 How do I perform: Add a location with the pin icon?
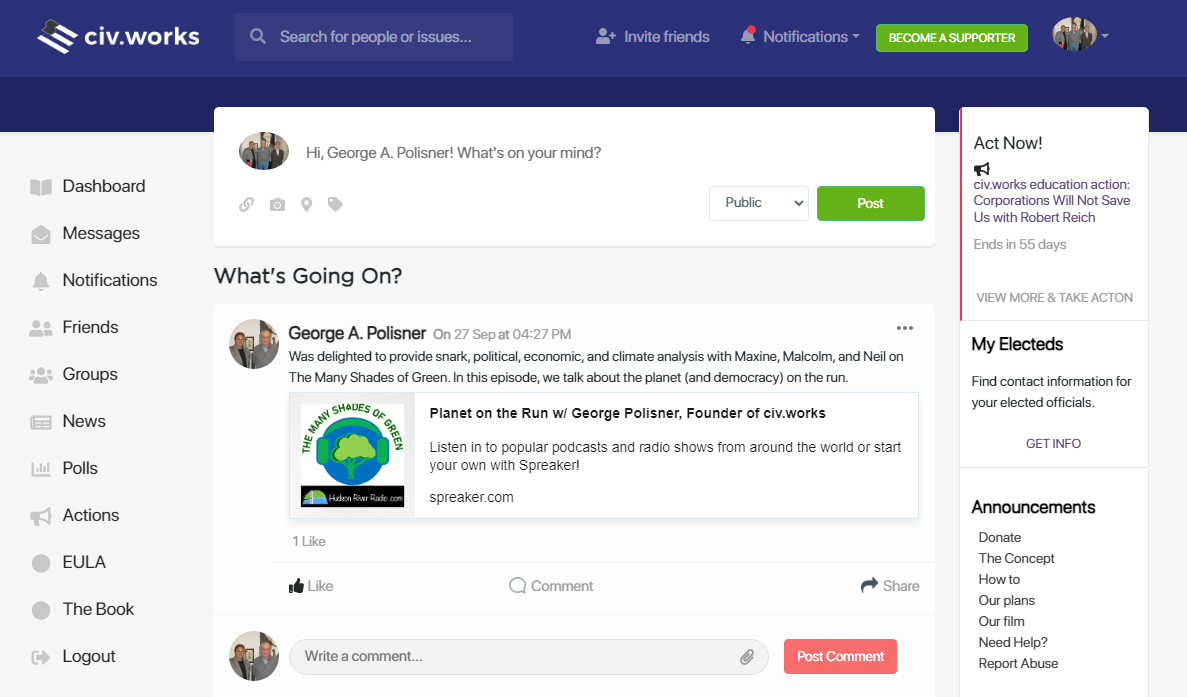pos(306,205)
